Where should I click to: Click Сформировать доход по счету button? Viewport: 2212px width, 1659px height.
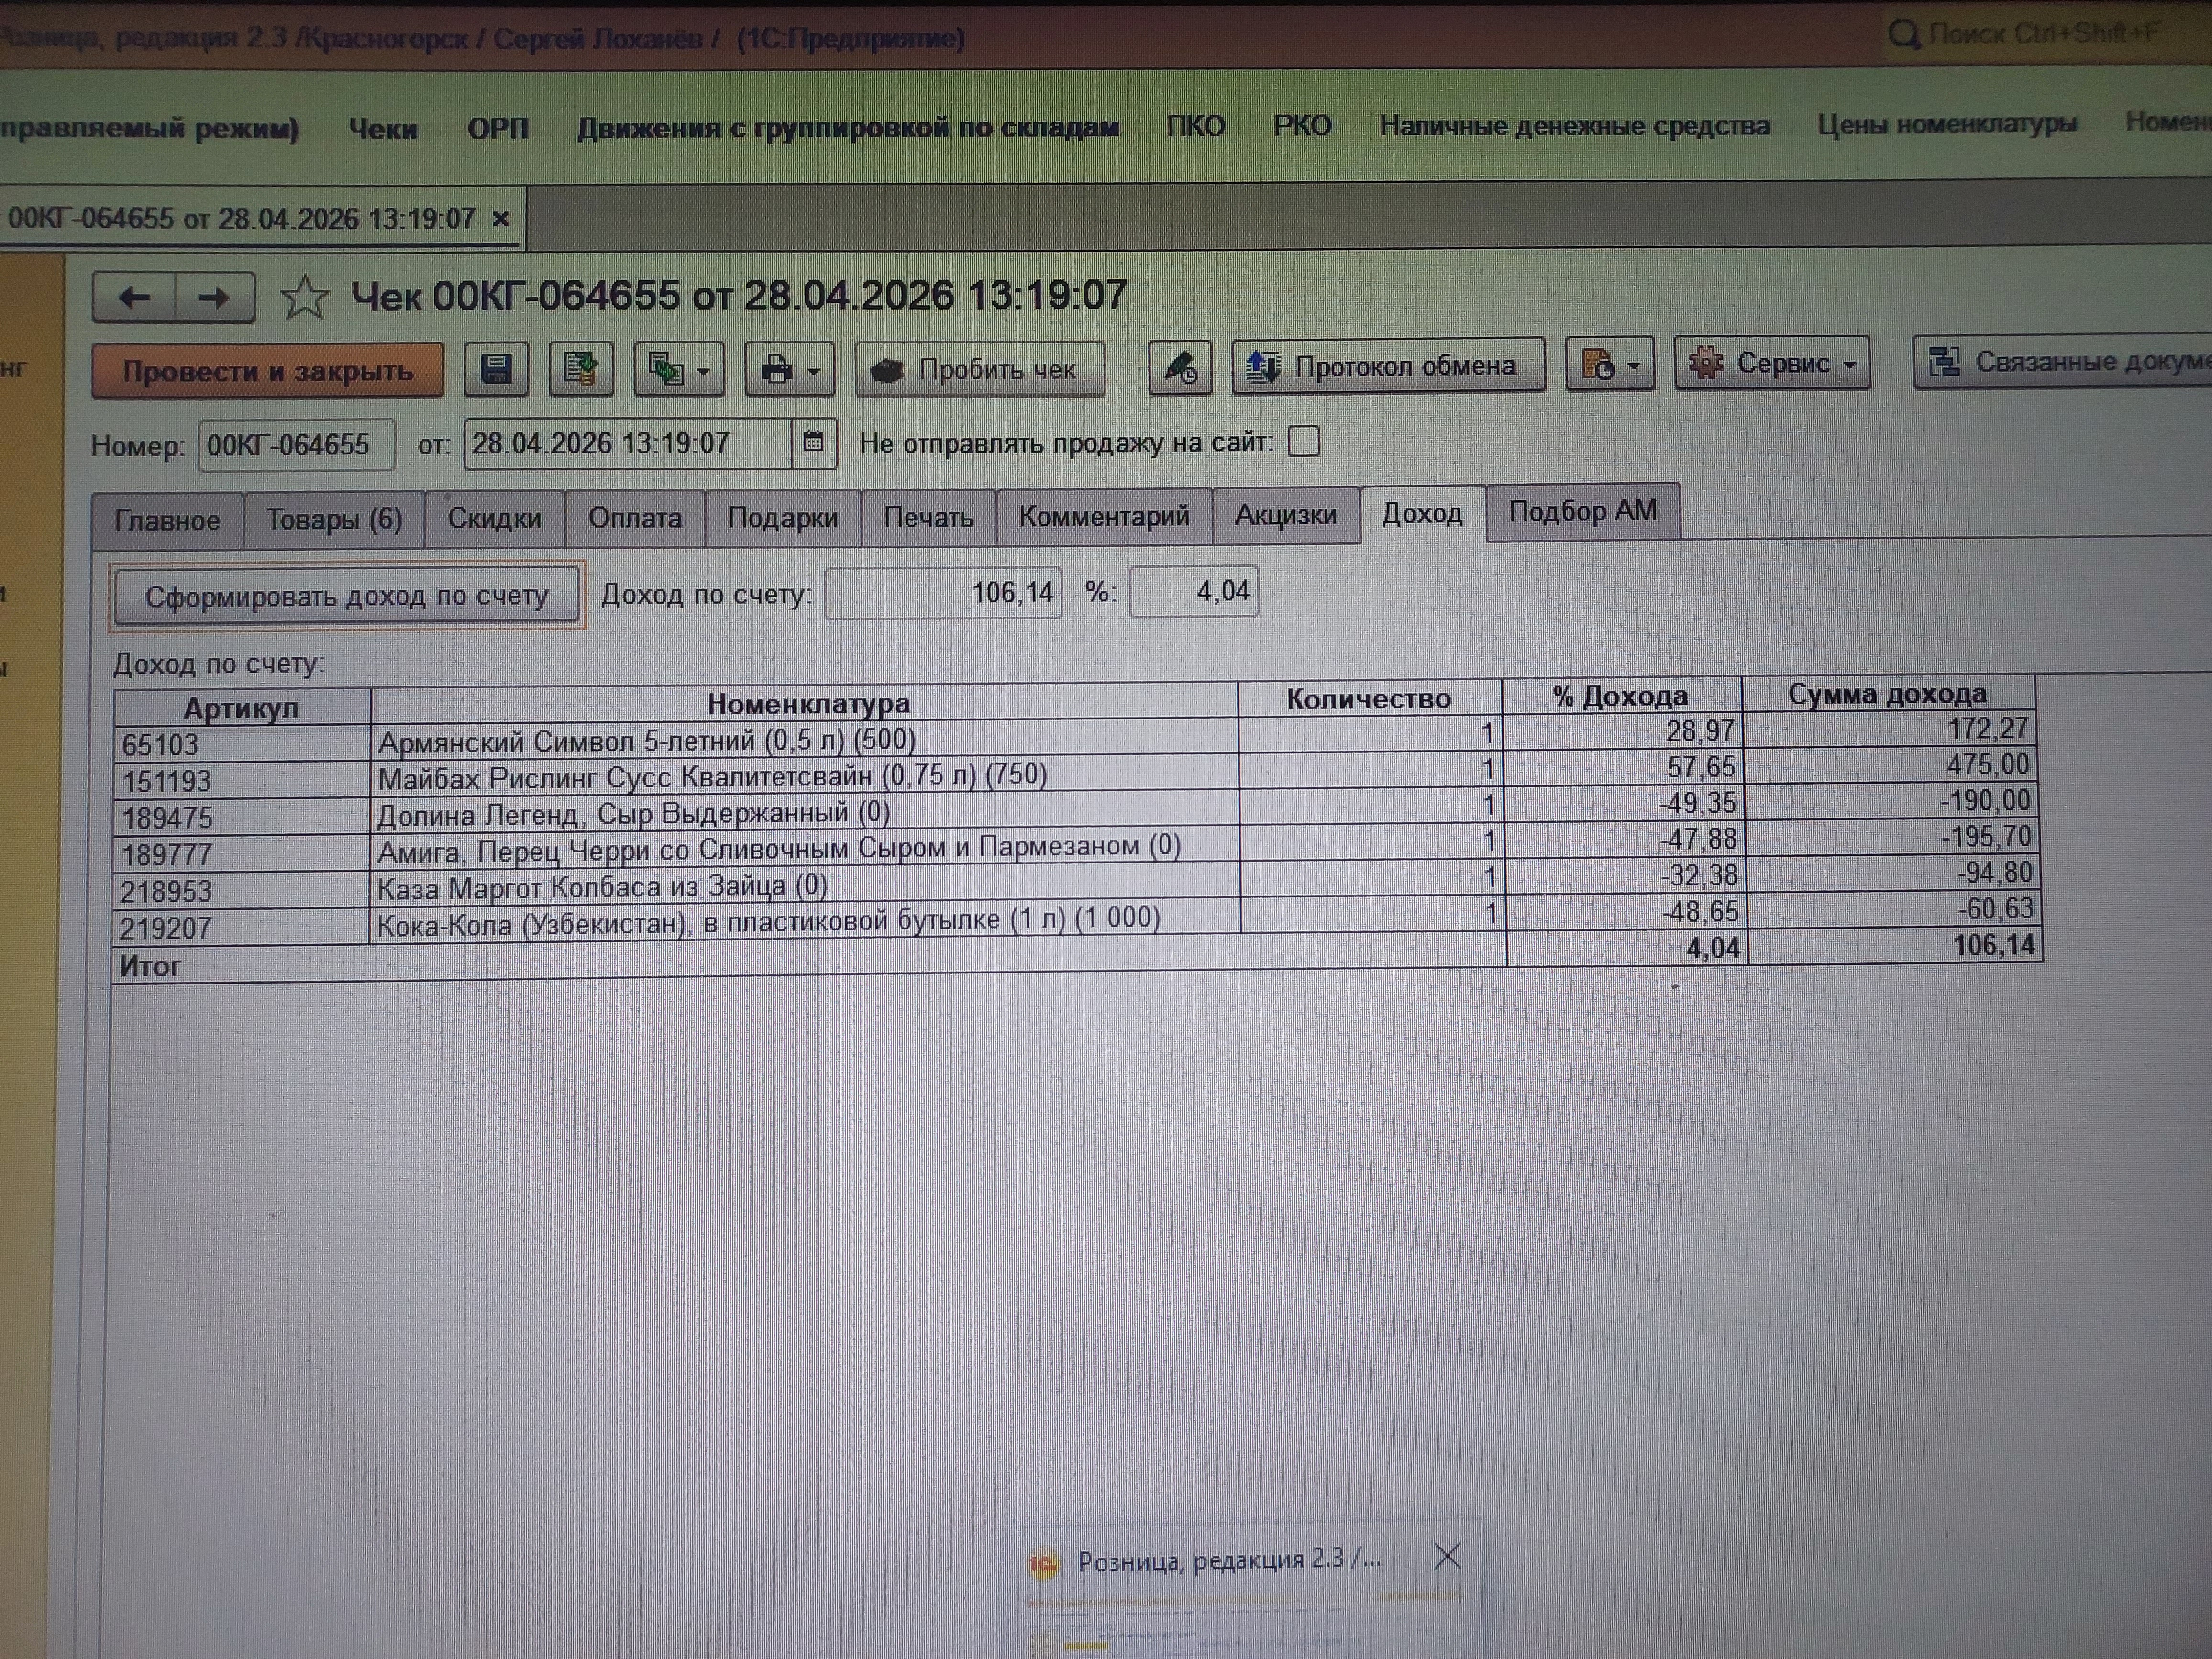(346, 597)
